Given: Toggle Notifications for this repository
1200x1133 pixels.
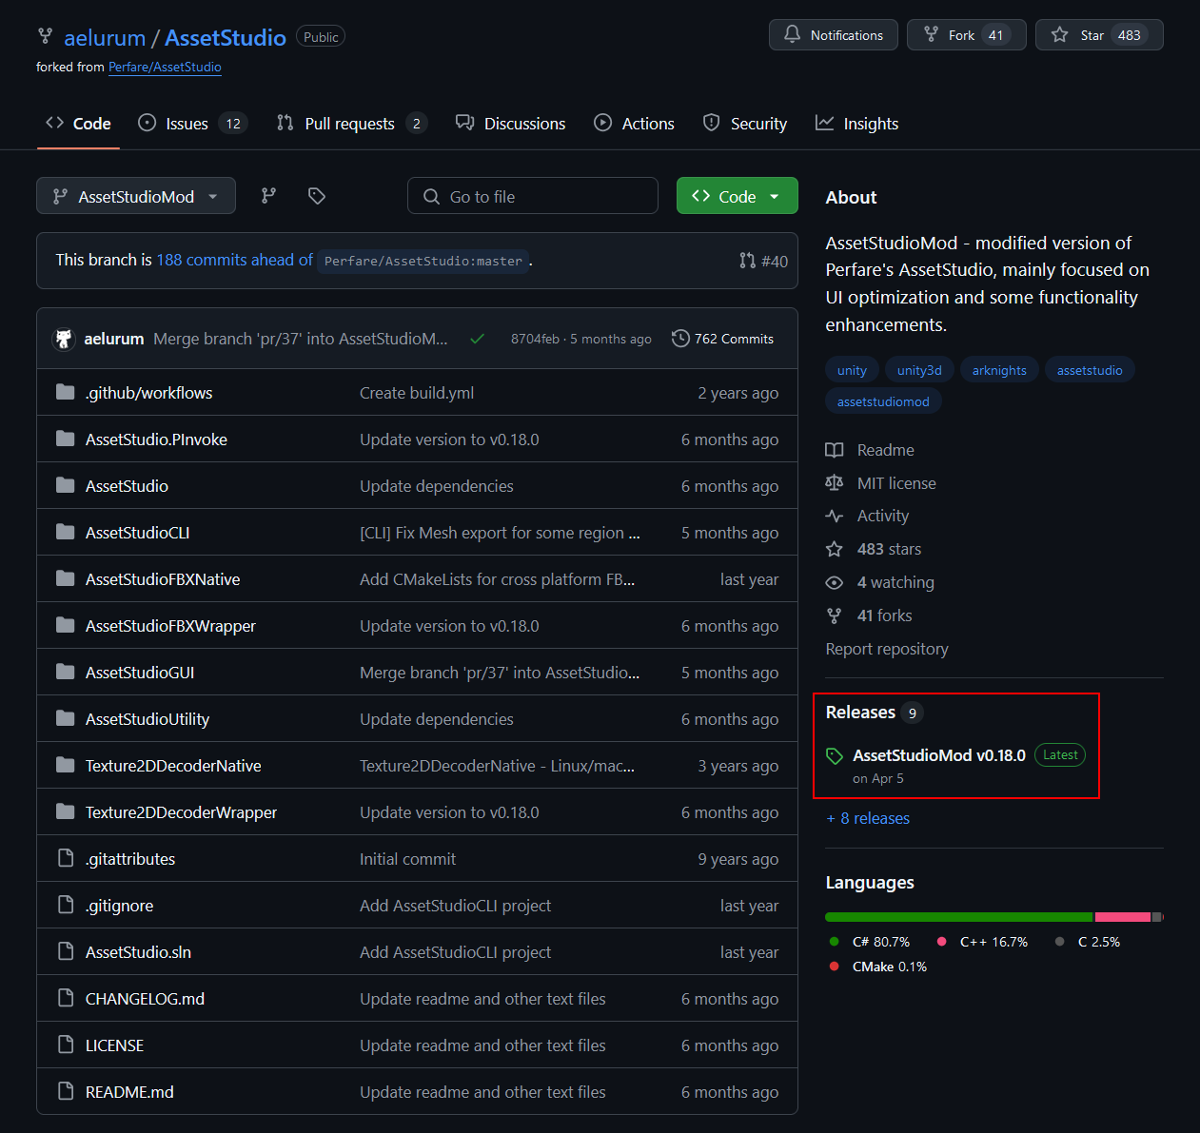Looking at the screenshot, I should [833, 35].
